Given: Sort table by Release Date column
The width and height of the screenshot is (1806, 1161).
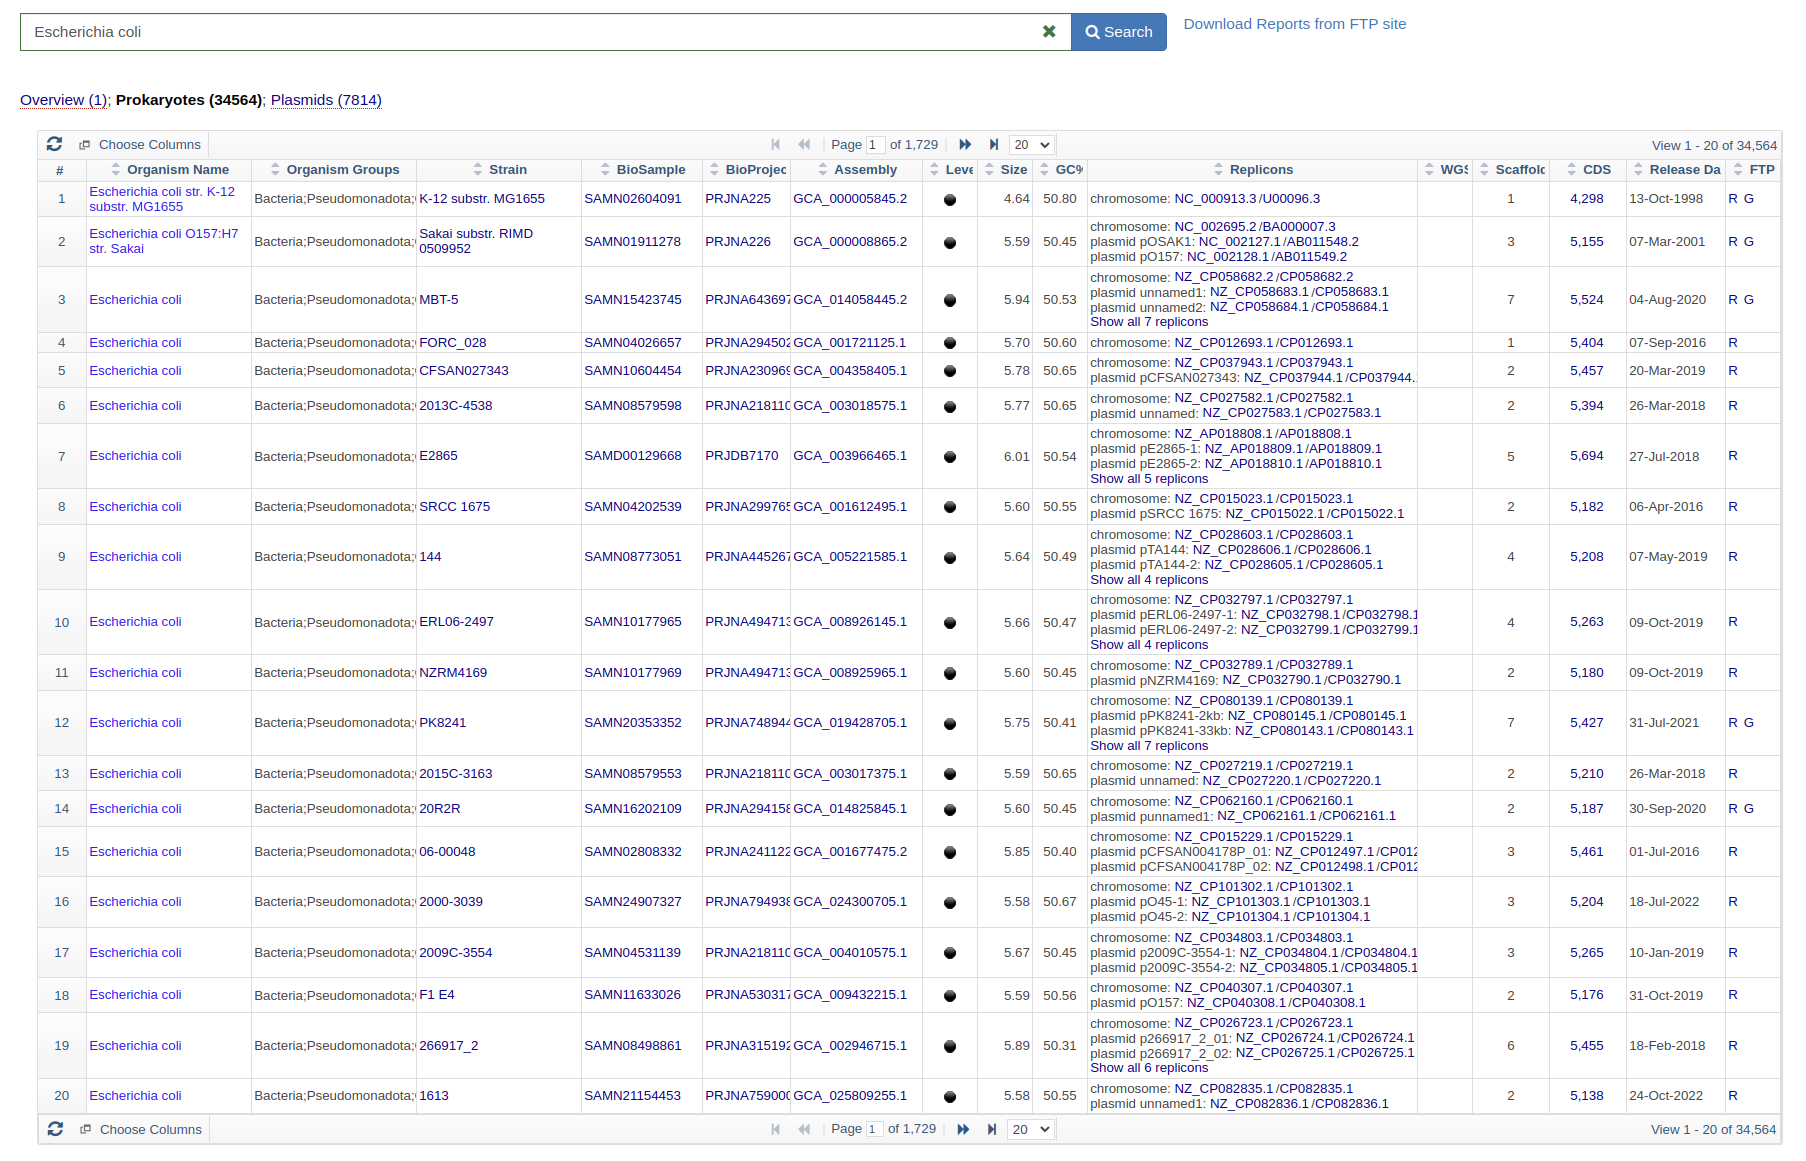Looking at the screenshot, I should pyautogui.click(x=1677, y=170).
